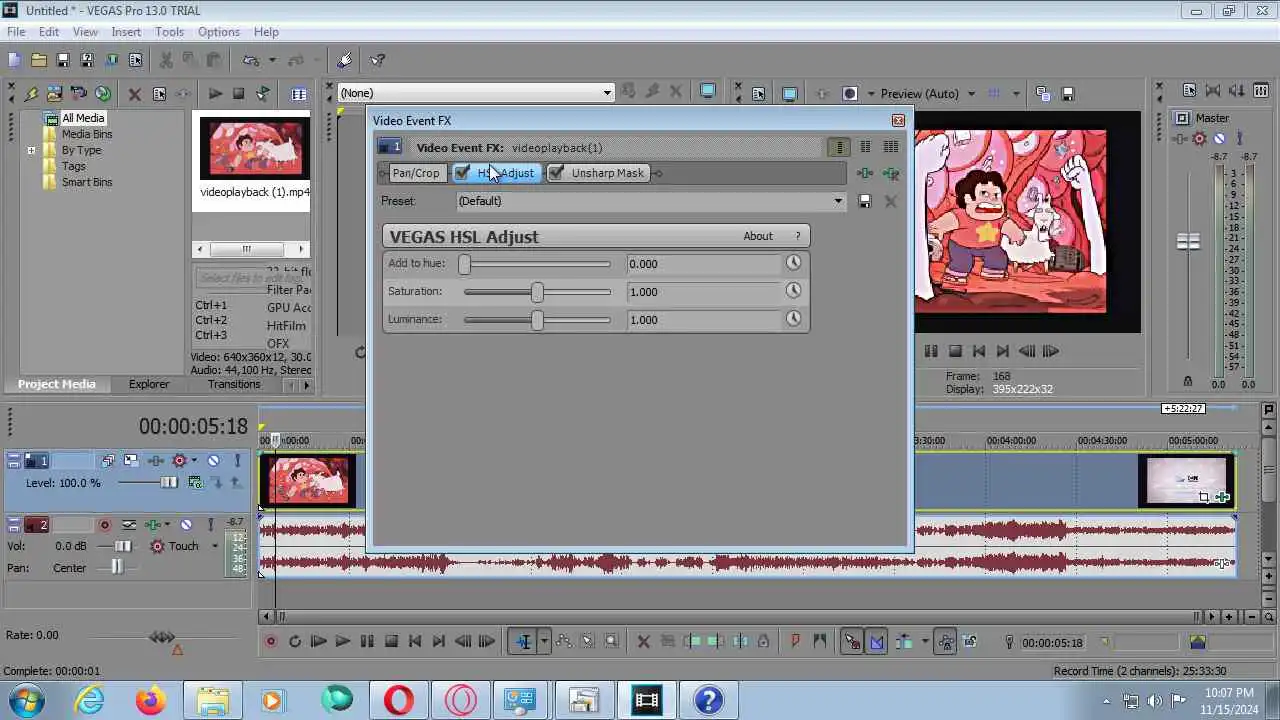The height and width of the screenshot is (720, 1280).
Task: Select the Media Bins folder
Action: coord(87,134)
